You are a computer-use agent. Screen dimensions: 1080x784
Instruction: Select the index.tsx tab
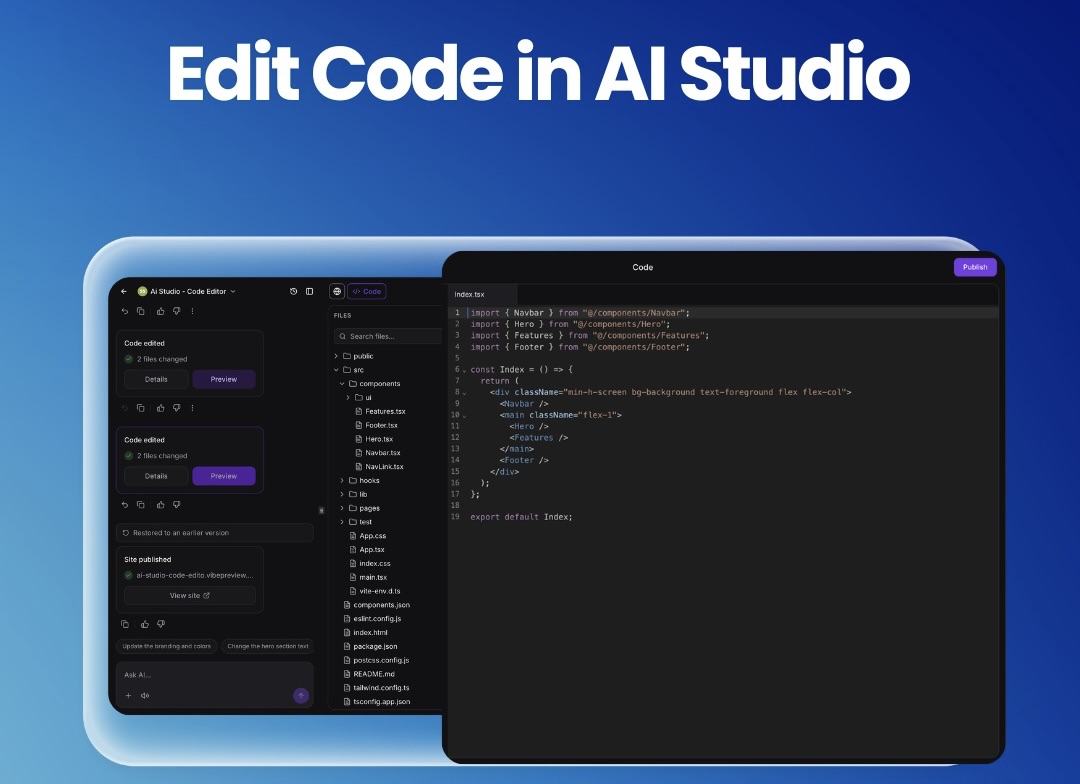pyautogui.click(x=470, y=294)
